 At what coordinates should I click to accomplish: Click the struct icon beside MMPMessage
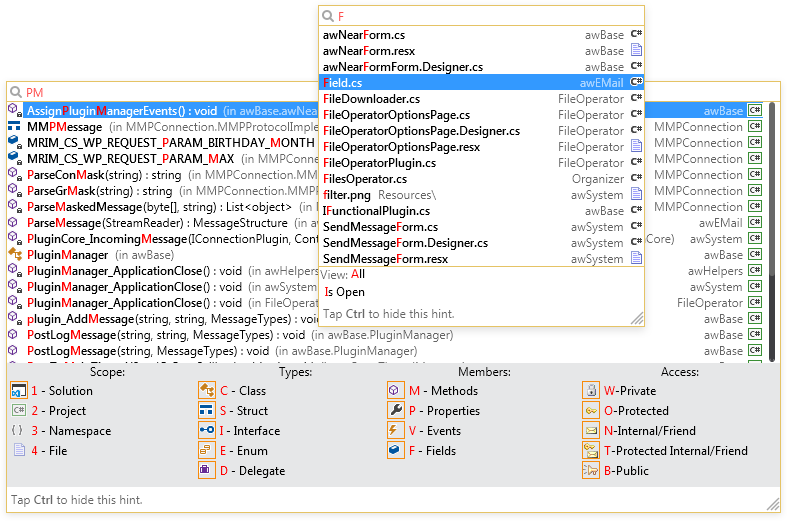14,126
